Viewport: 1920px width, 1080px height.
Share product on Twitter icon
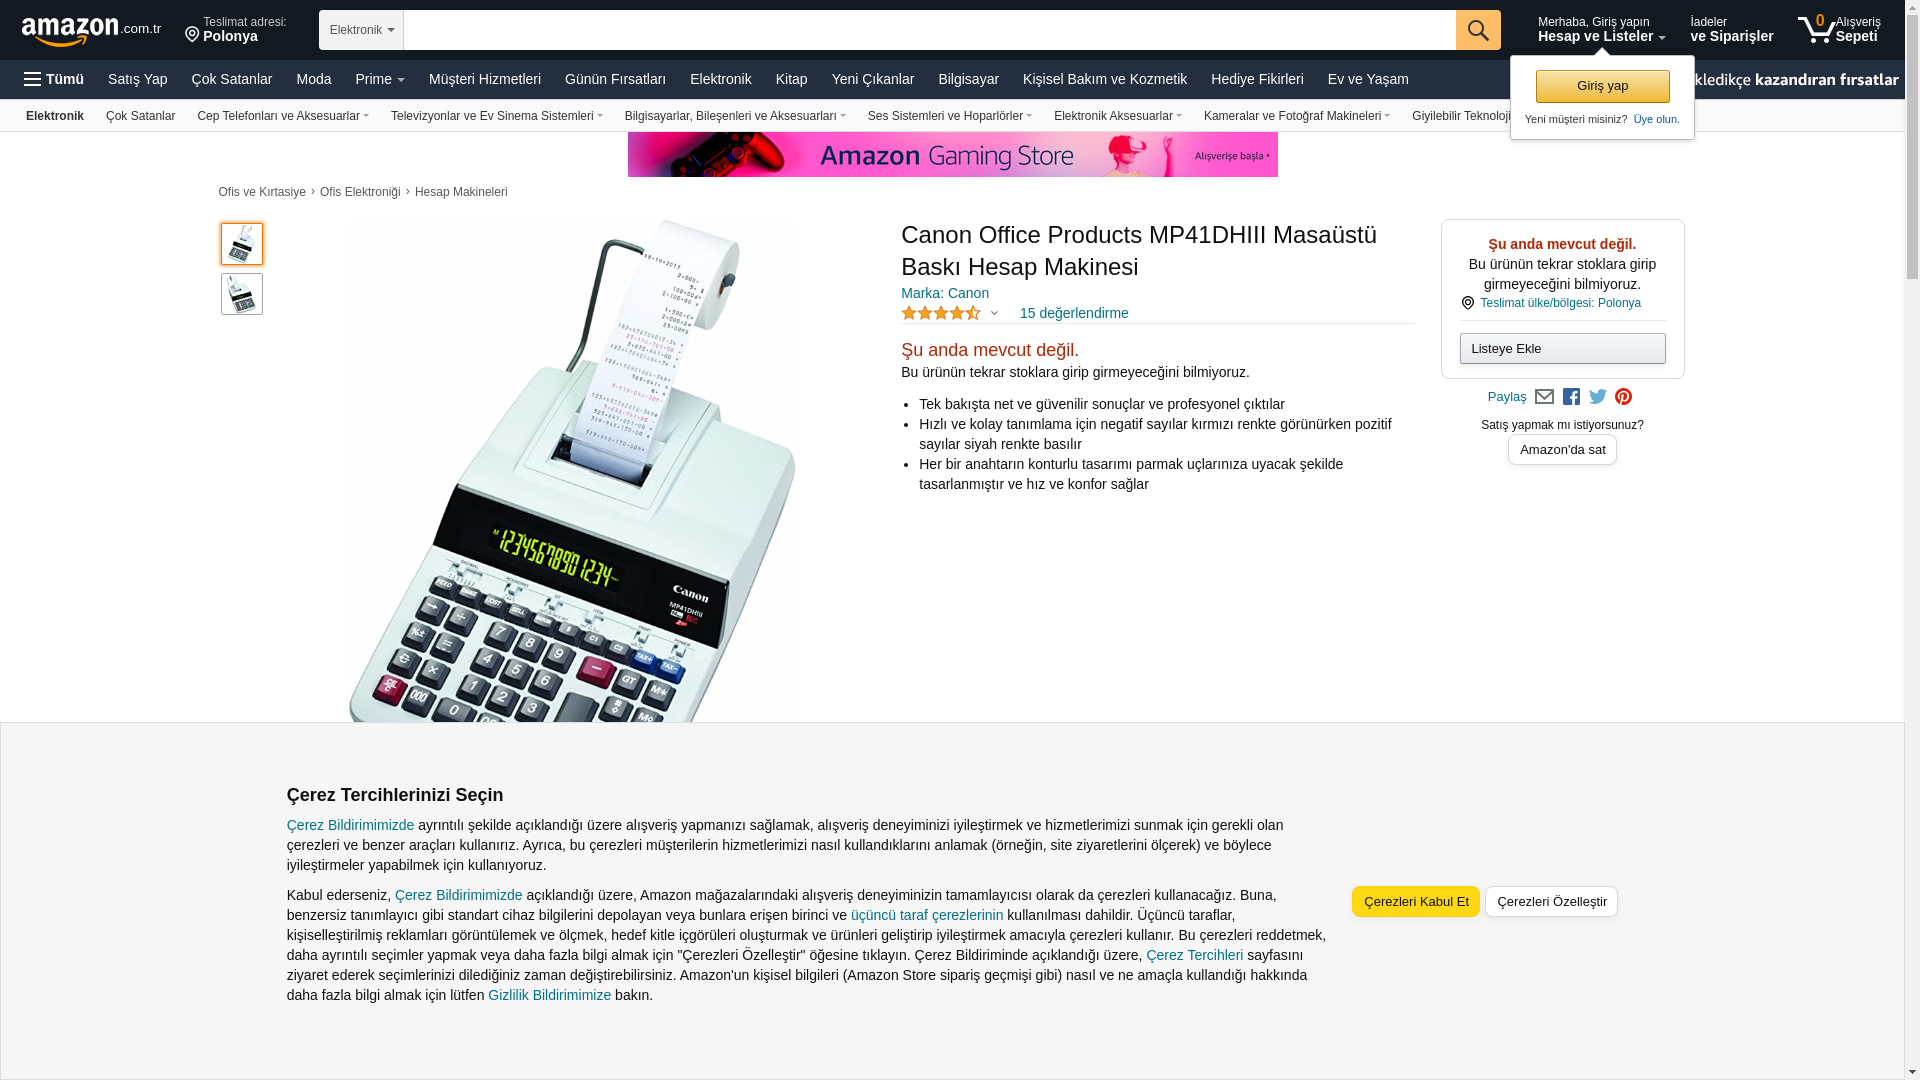(1598, 397)
